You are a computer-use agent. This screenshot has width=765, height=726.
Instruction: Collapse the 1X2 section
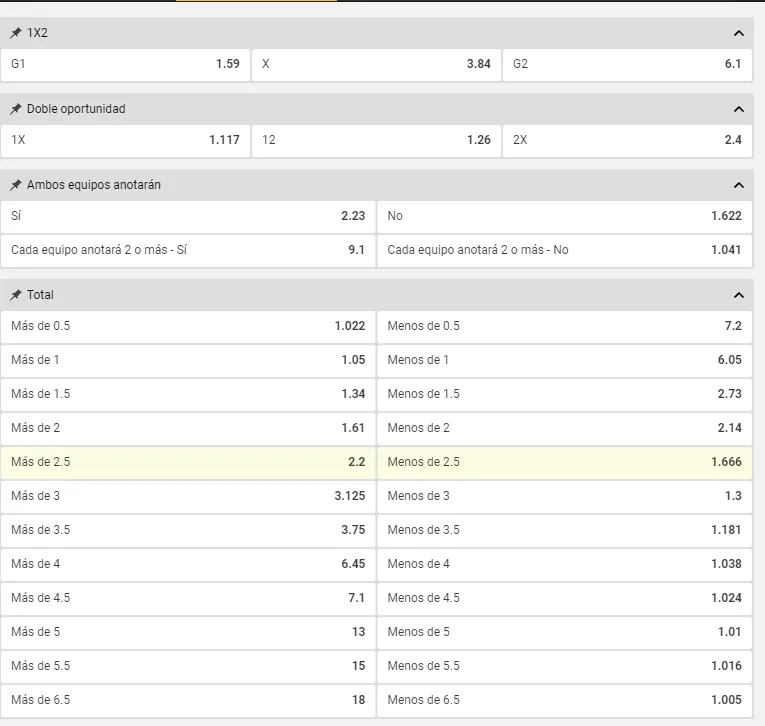point(739,33)
